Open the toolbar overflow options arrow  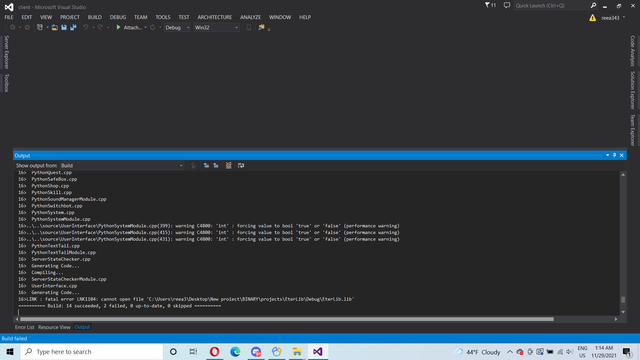pyautogui.click(x=269, y=29)
